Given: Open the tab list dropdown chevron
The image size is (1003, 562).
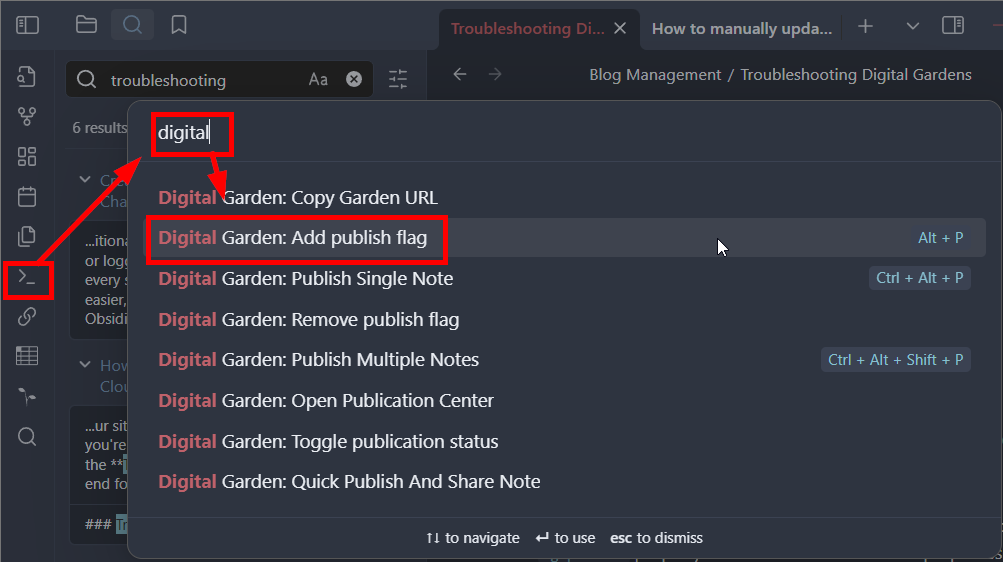Looking at the screenshot, I should pyautogui.click(x=912, y=26).
